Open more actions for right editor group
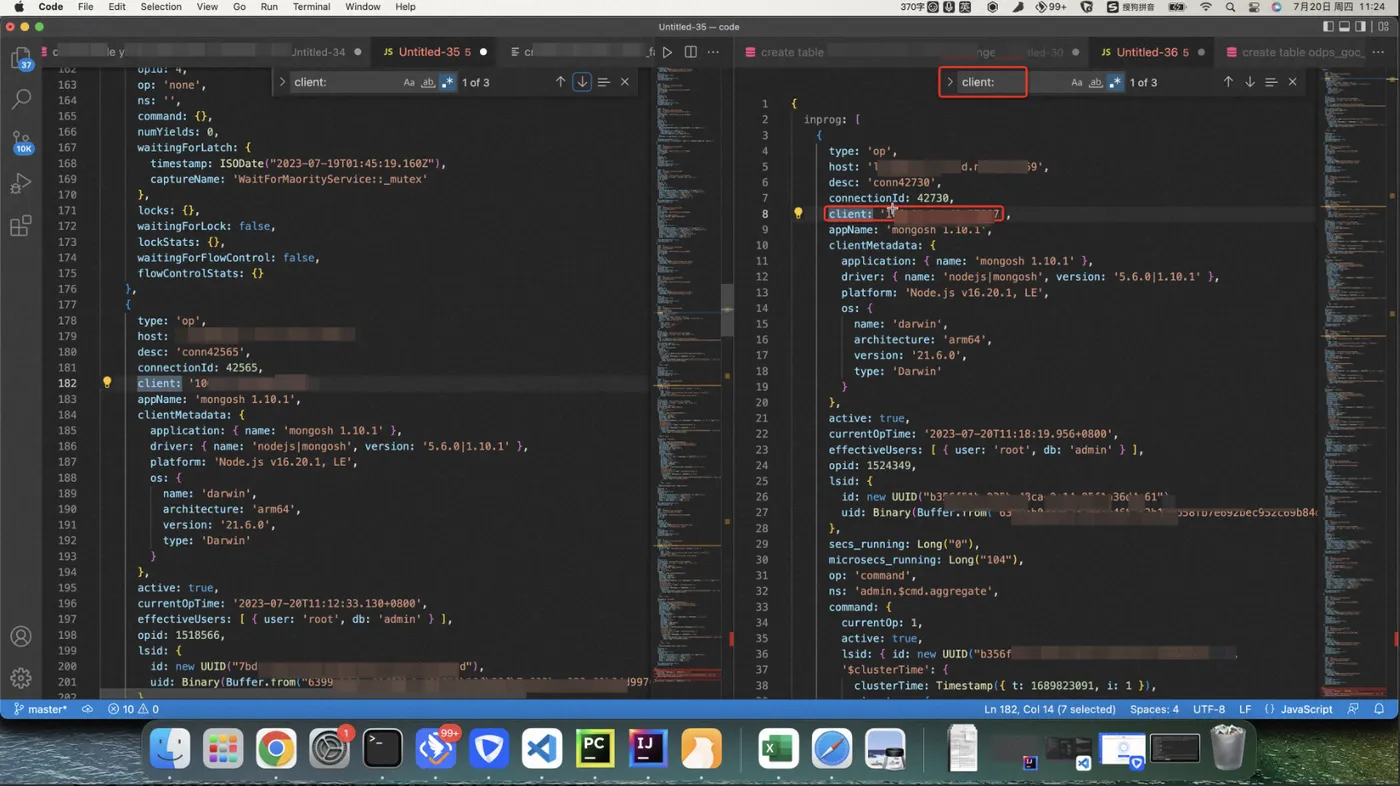 pyautogui.click(x=1378, y=52)
